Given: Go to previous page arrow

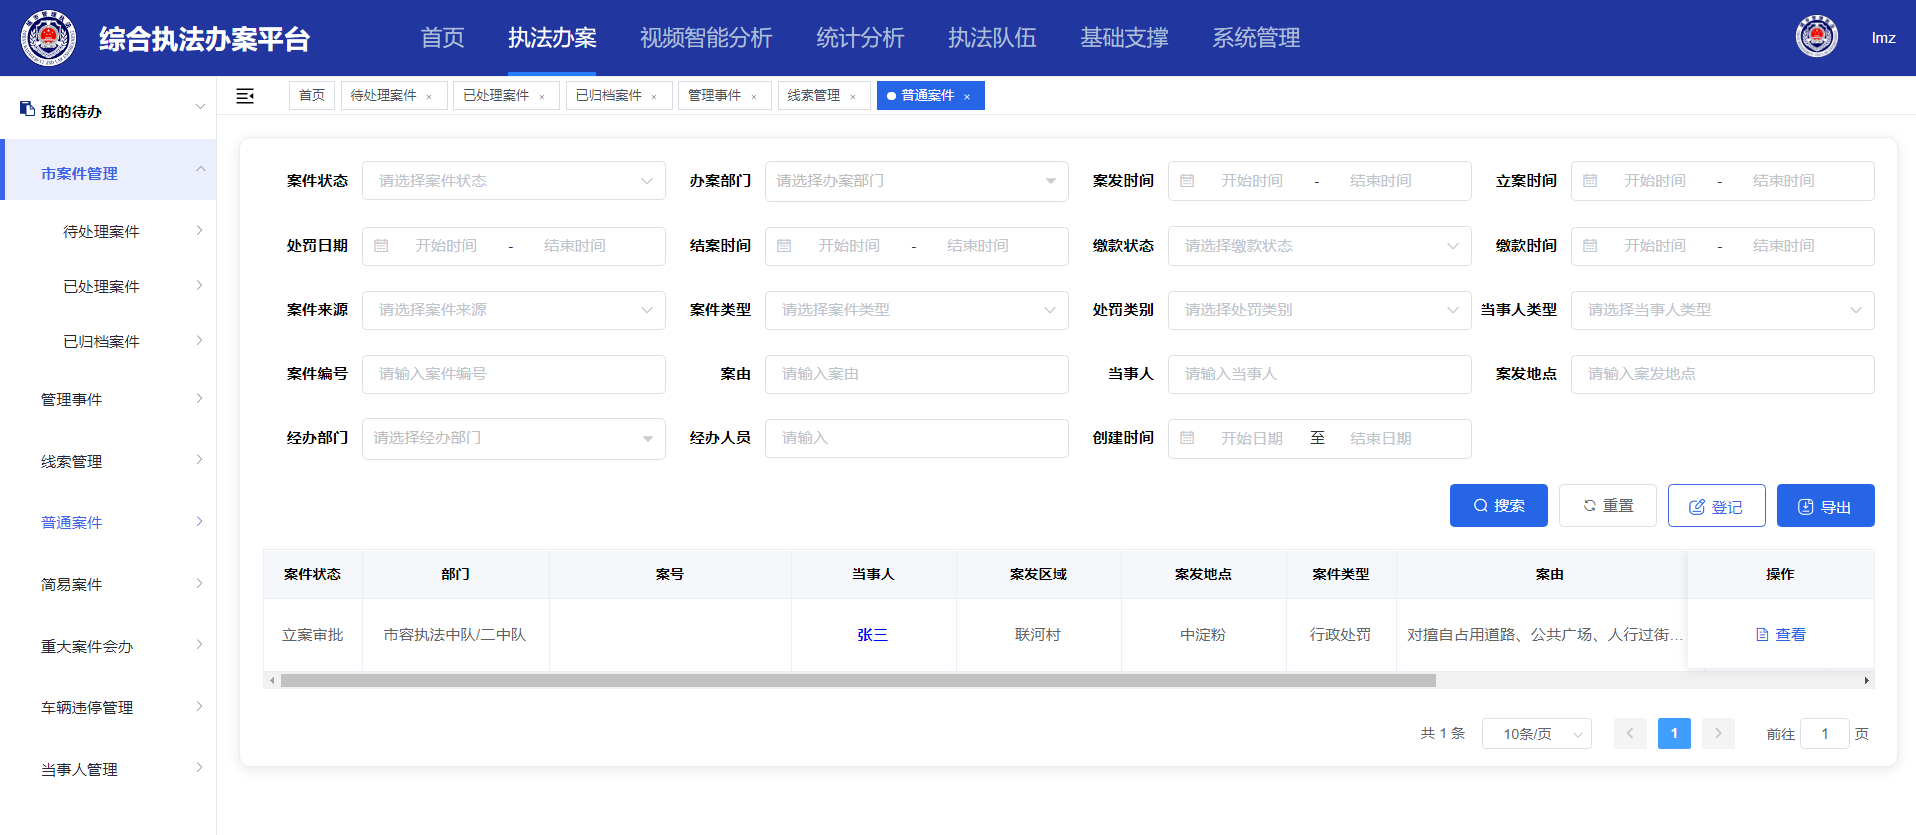Looking at the screenshot, I should 1630,733.
